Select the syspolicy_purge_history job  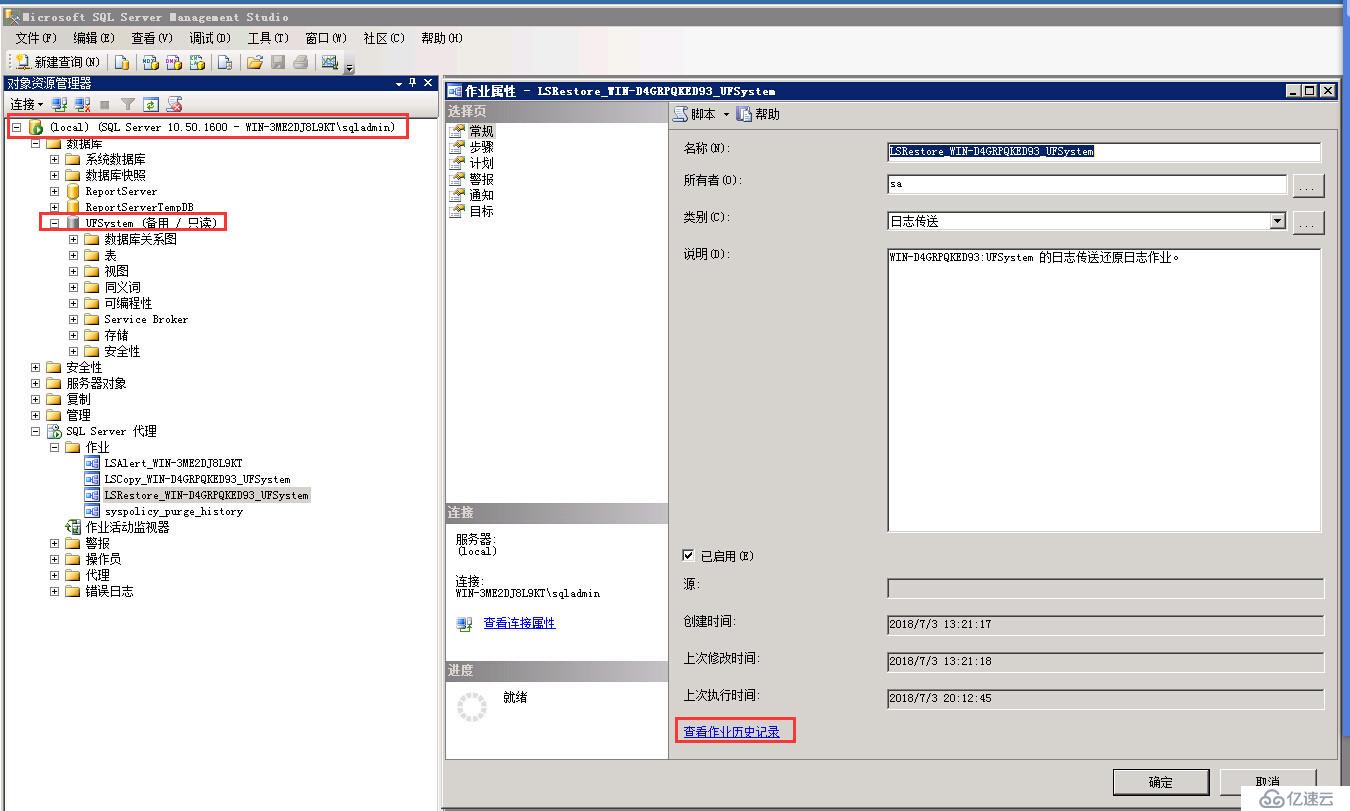173,511
